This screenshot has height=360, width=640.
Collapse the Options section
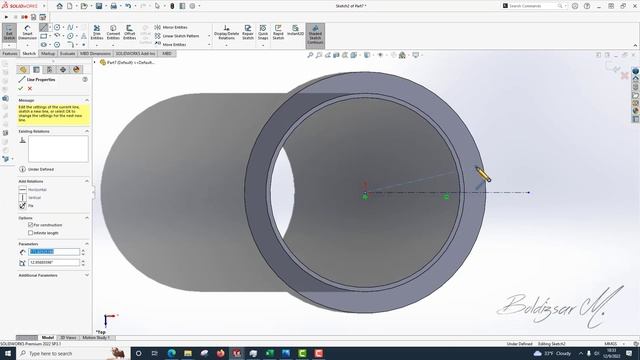pyautogui.click(x=87, y=218)
